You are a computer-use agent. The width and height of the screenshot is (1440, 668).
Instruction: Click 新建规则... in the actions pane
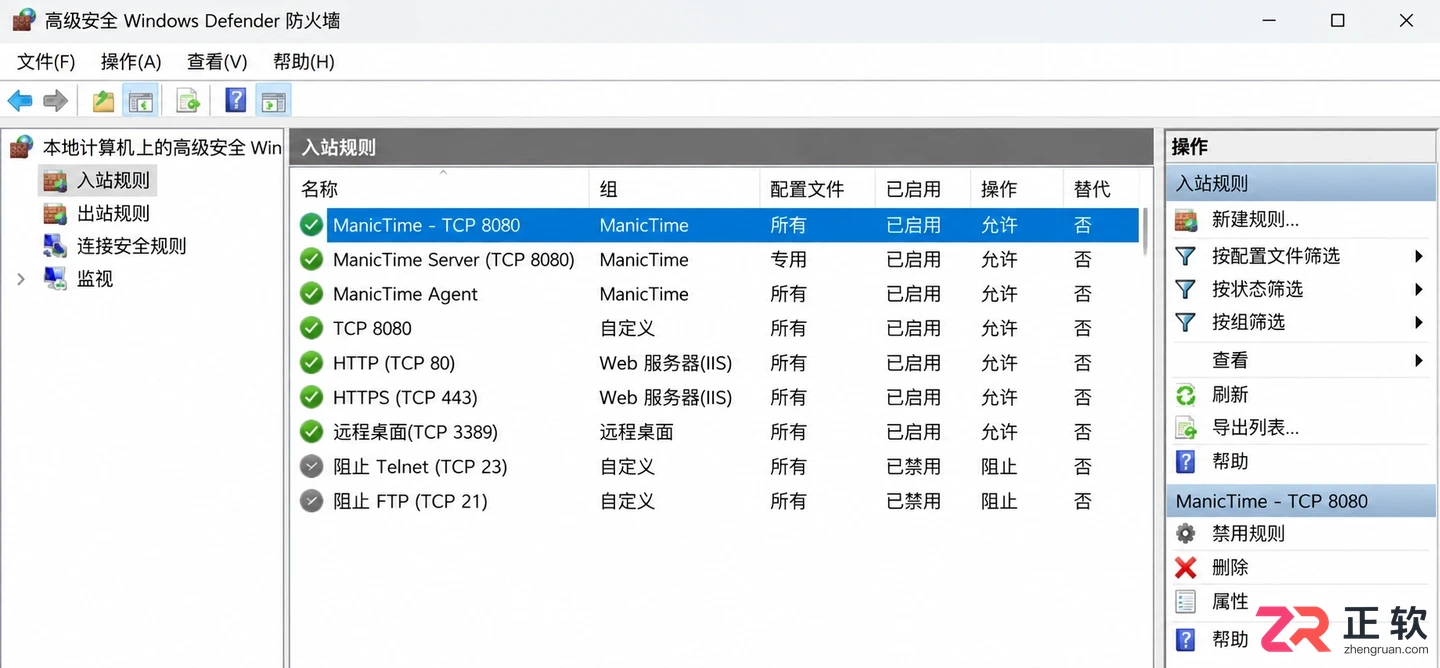click(x=1255, y=220)
